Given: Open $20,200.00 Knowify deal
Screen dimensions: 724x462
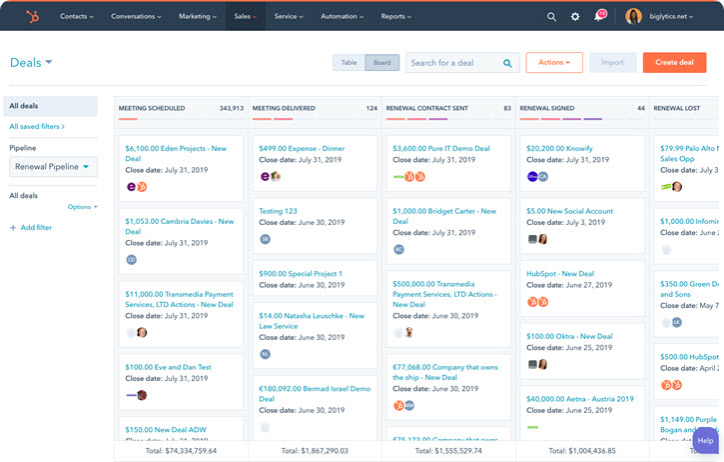Looking at the screenshot, I should click(559, 148).
